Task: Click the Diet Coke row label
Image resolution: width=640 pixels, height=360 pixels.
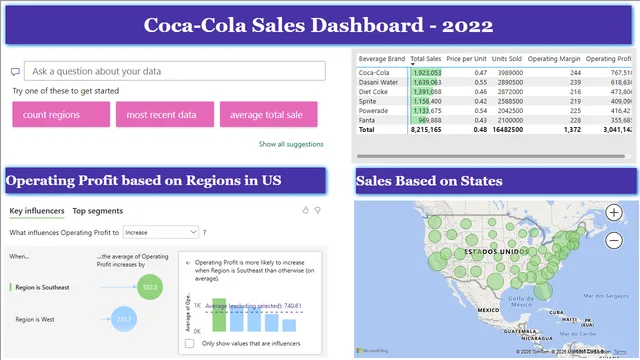Action: tap(373, 92)
